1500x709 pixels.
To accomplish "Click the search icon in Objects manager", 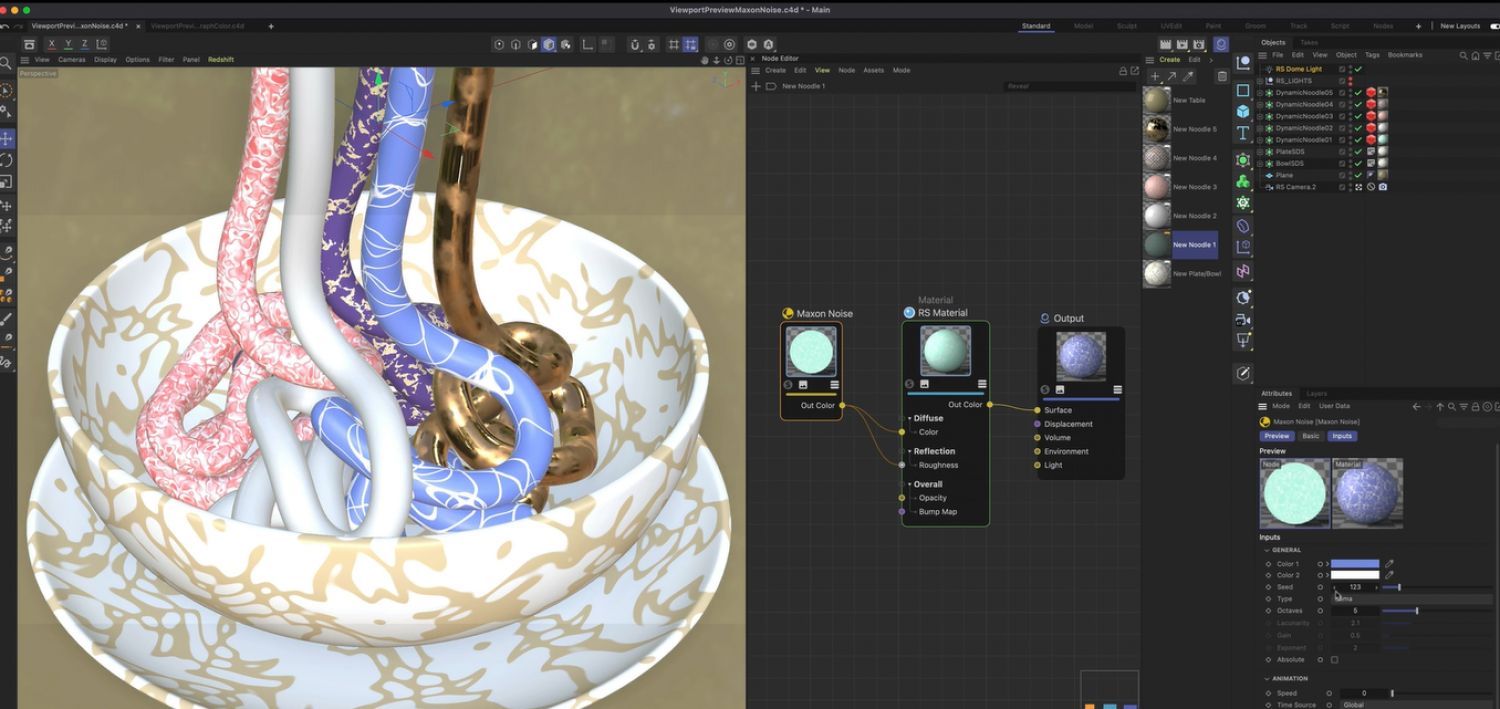I will 1463,55.
